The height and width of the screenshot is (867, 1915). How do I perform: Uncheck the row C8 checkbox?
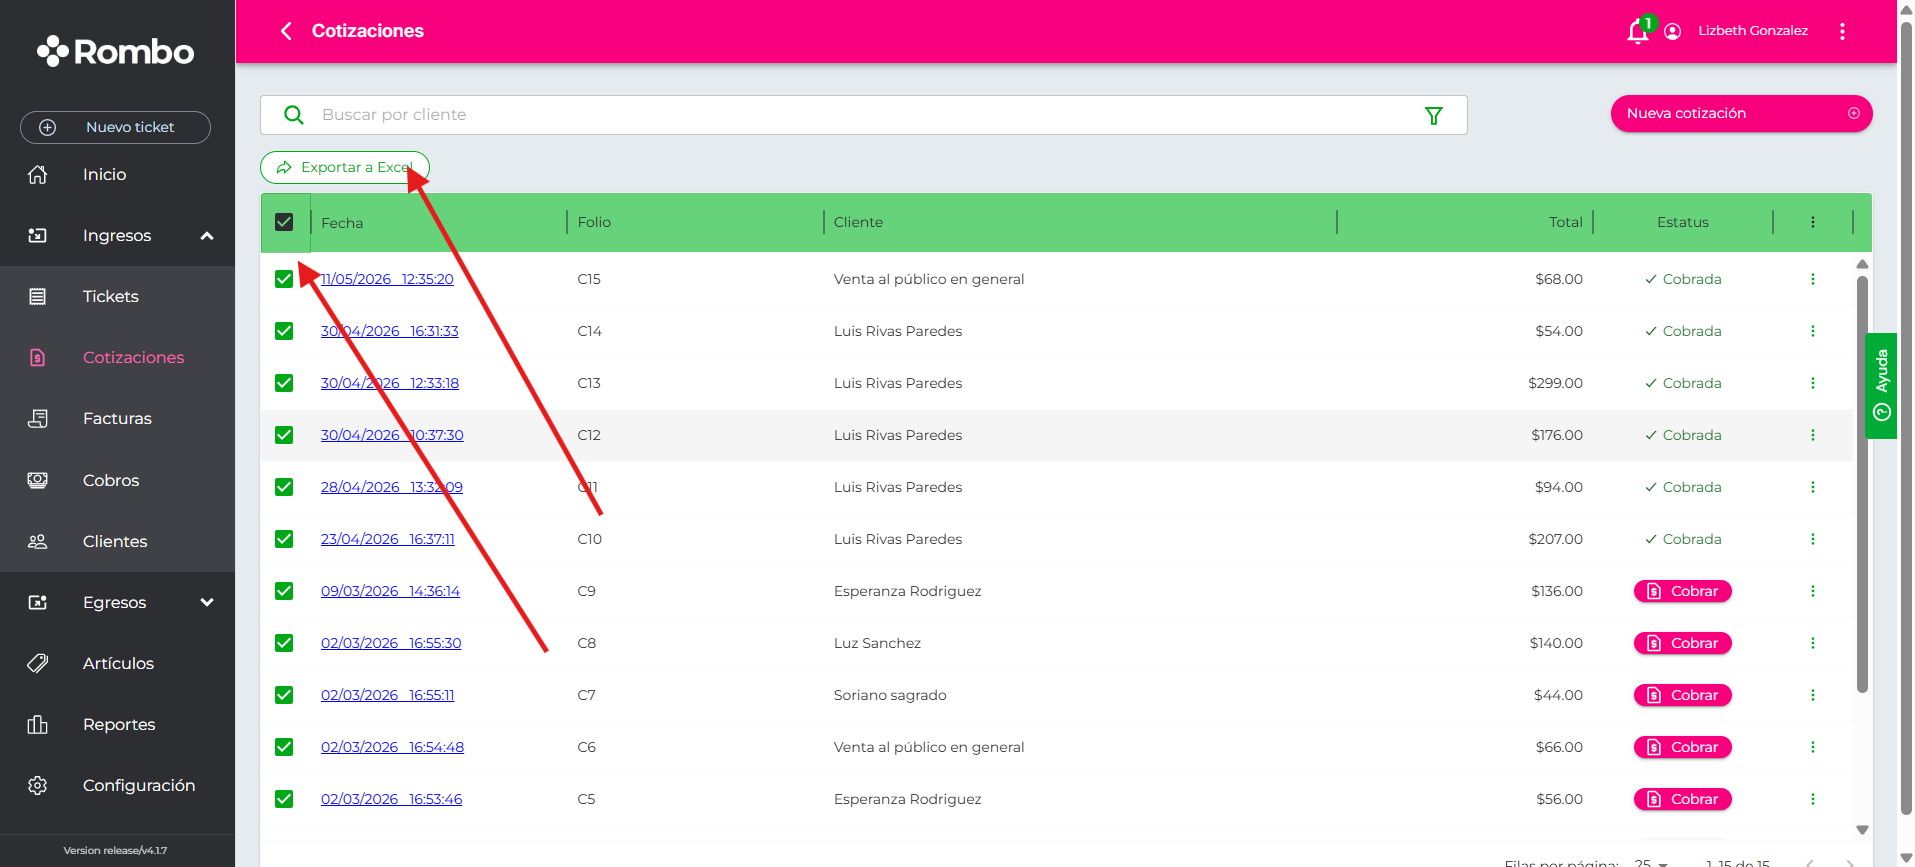(x=284, y=643)
